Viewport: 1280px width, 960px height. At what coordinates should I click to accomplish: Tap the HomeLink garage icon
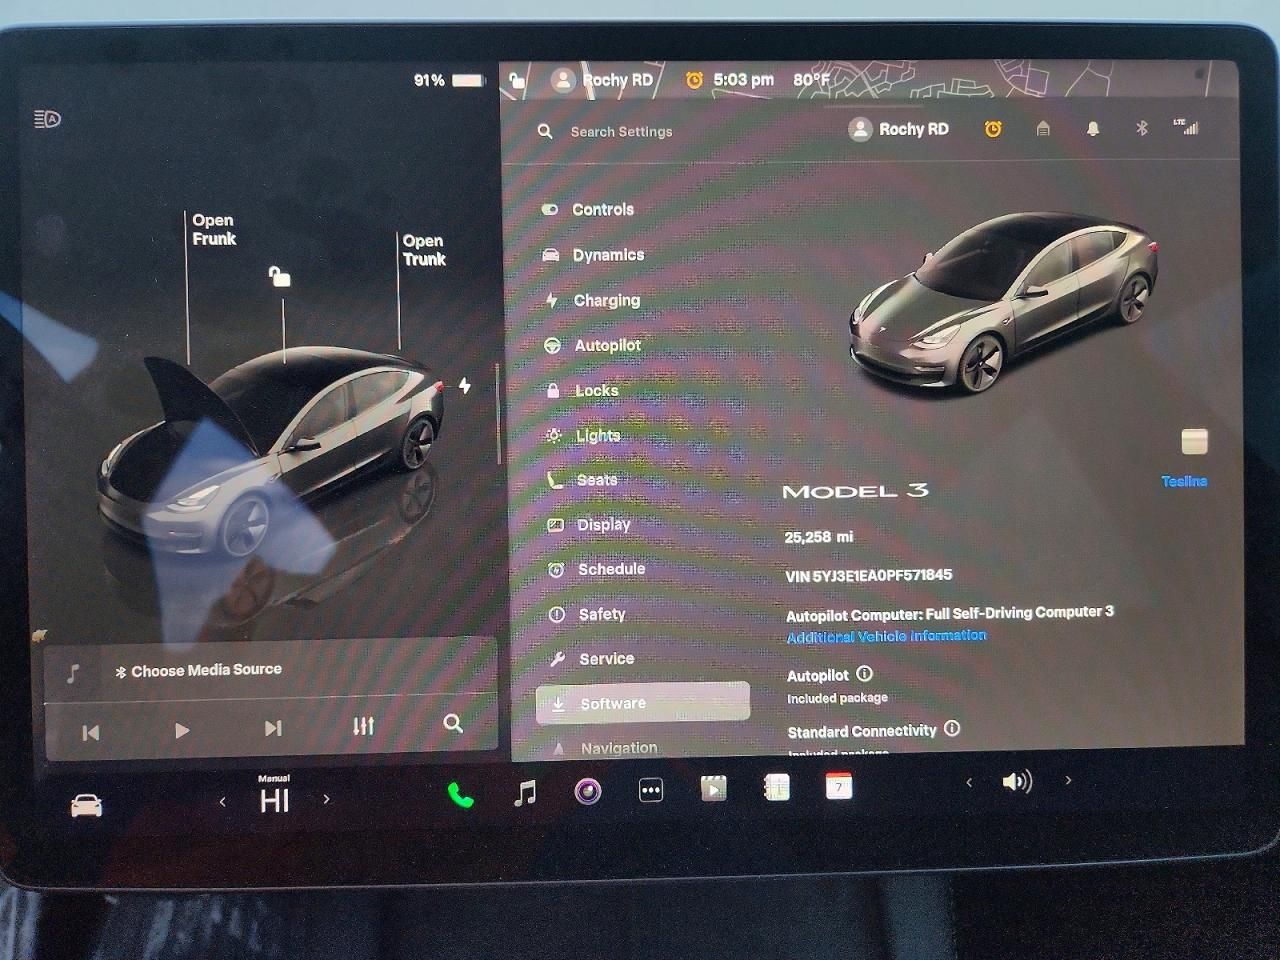pos(1042,128)
